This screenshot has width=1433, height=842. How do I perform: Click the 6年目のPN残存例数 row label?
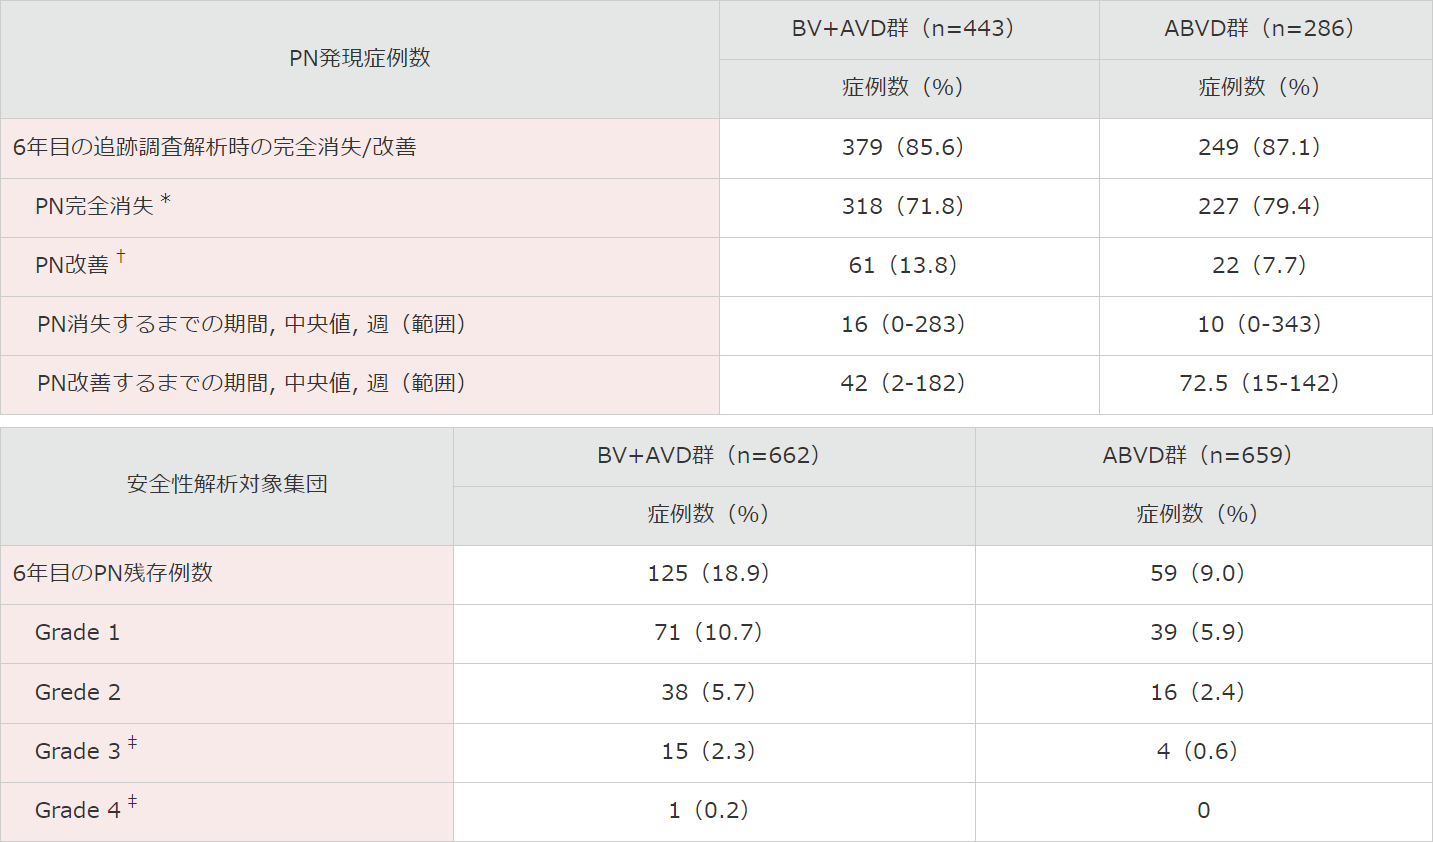(x=227, y=574)
